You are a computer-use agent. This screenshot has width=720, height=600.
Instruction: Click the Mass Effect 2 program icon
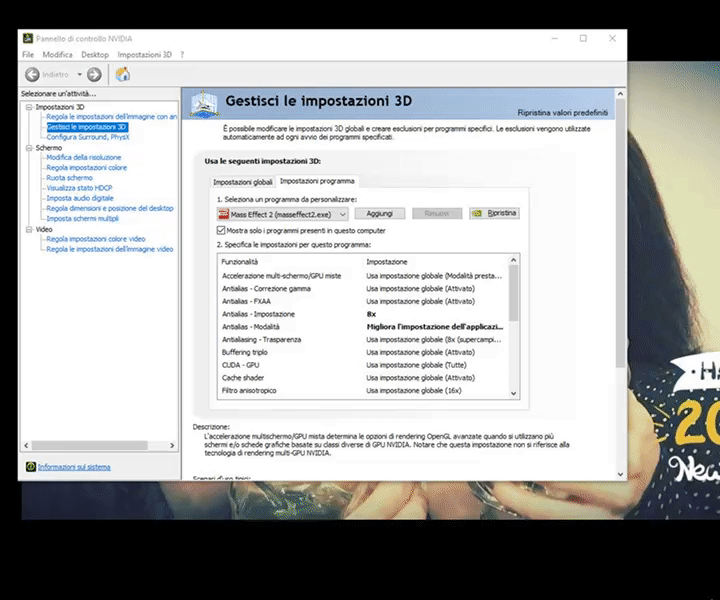(x=224, y=214)
